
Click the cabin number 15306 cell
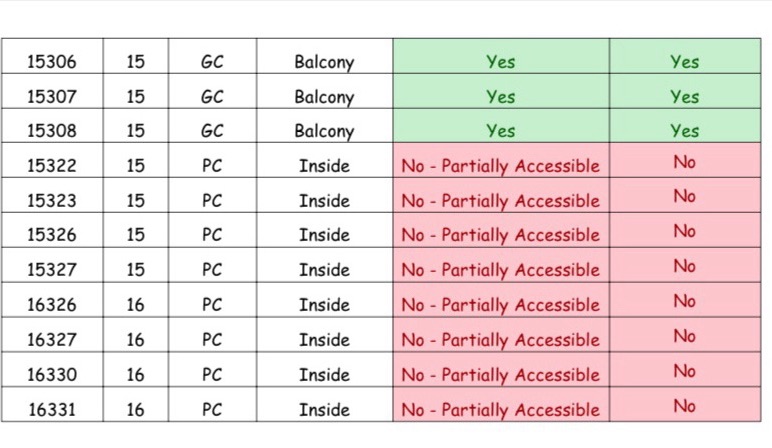(x=51, y=62)
